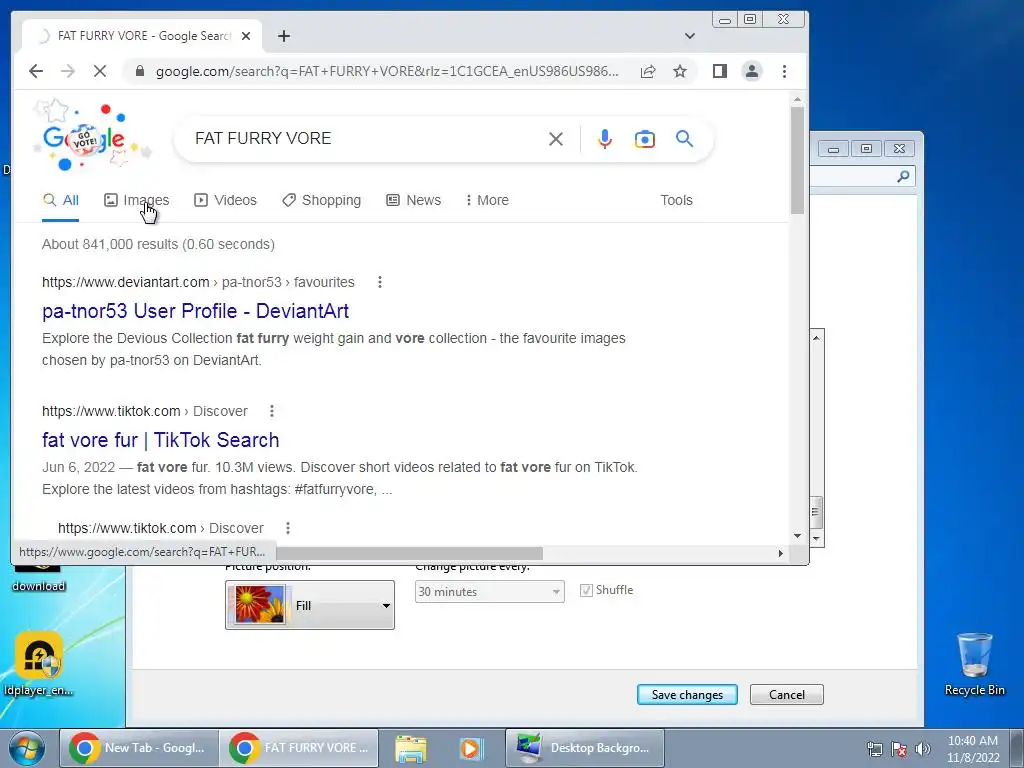1024x768 pixels.
Task: View site security padlock info
Action: tap(139, 71)
